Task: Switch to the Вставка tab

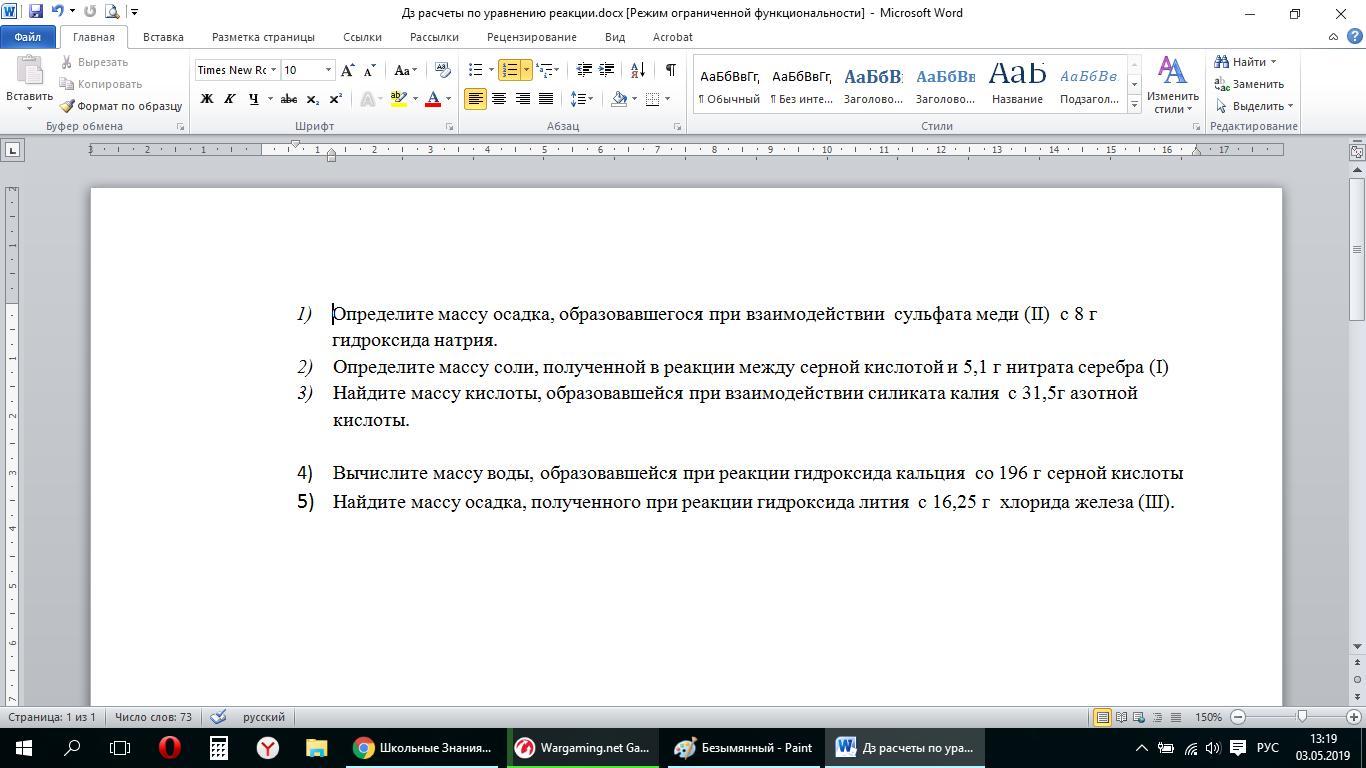Action: 163,37
